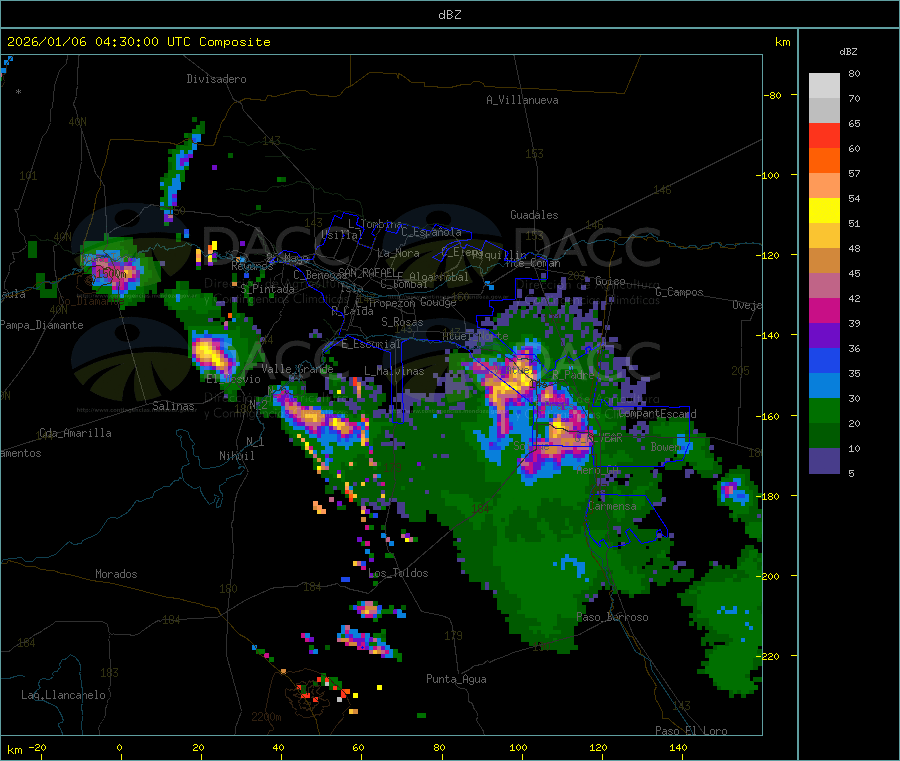Click the 2200m elevation label
The height and width of the screenshot is (761, 900).
tap(266, 717)
